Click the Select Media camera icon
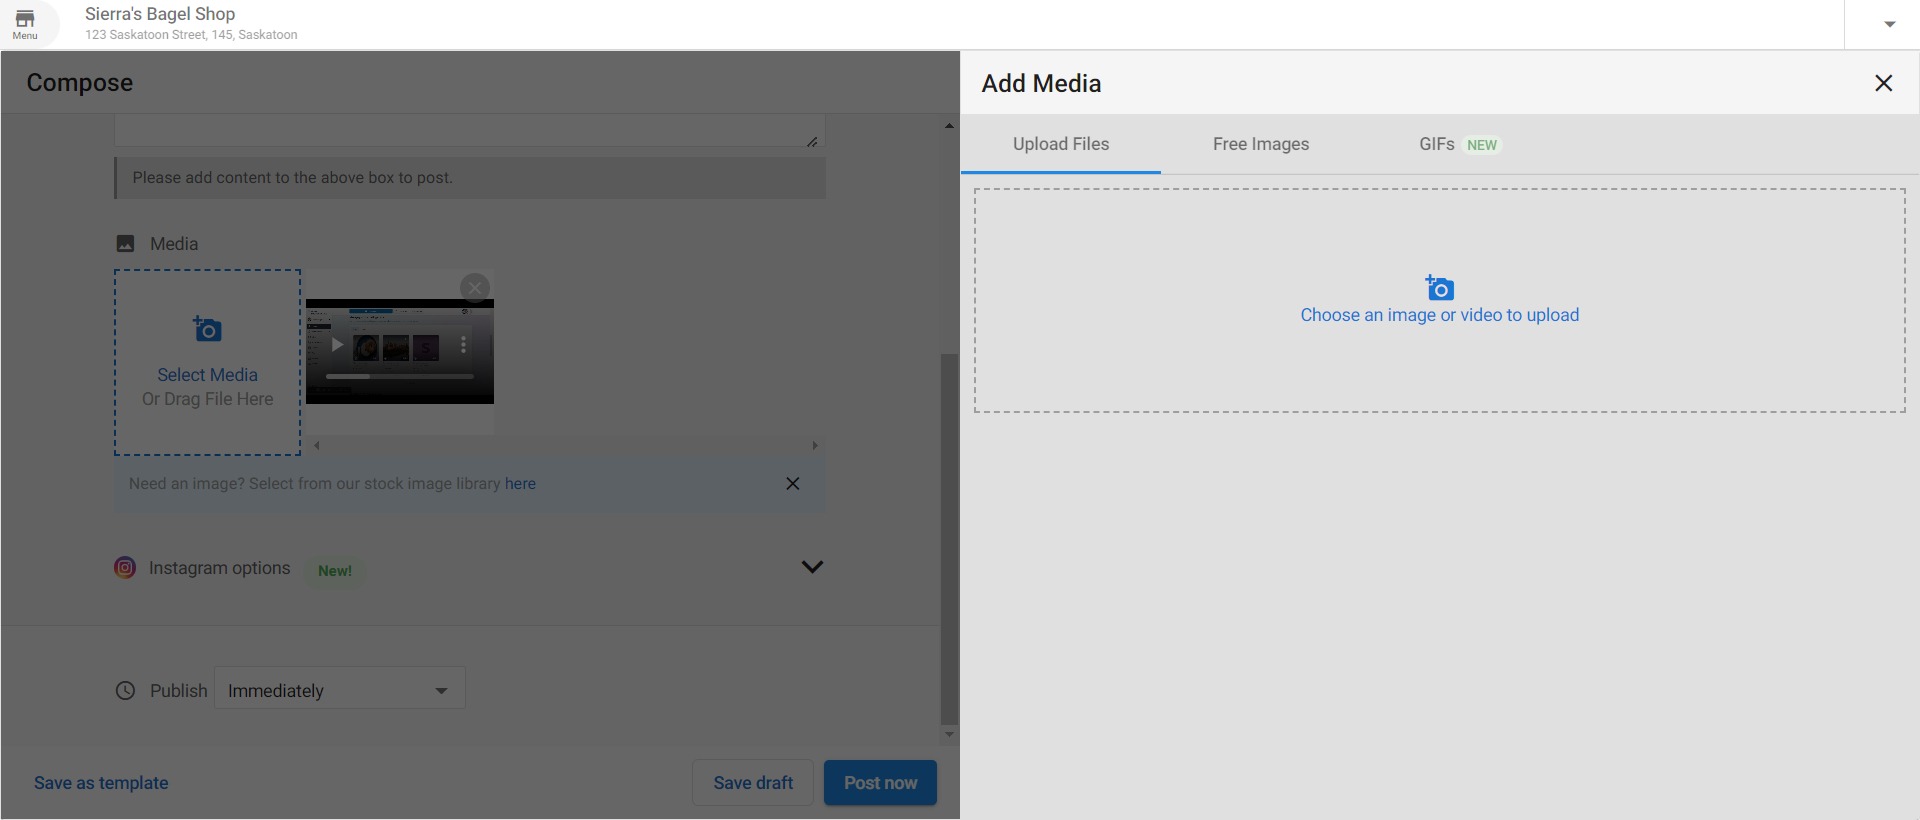 point(207,329)
